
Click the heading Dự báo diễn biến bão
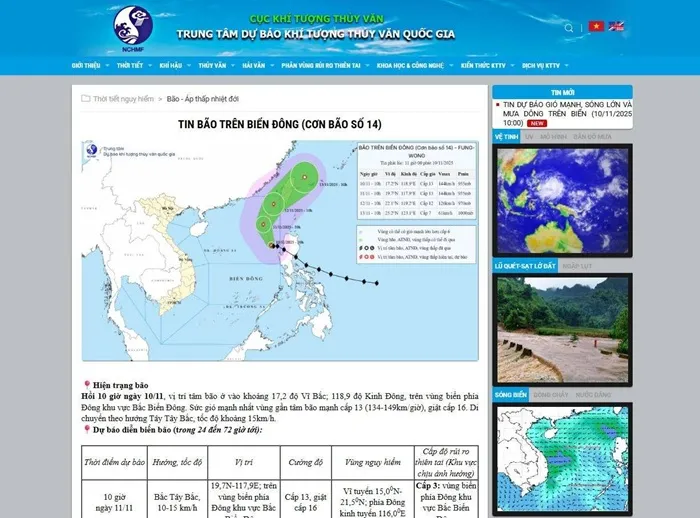(177, 430)
